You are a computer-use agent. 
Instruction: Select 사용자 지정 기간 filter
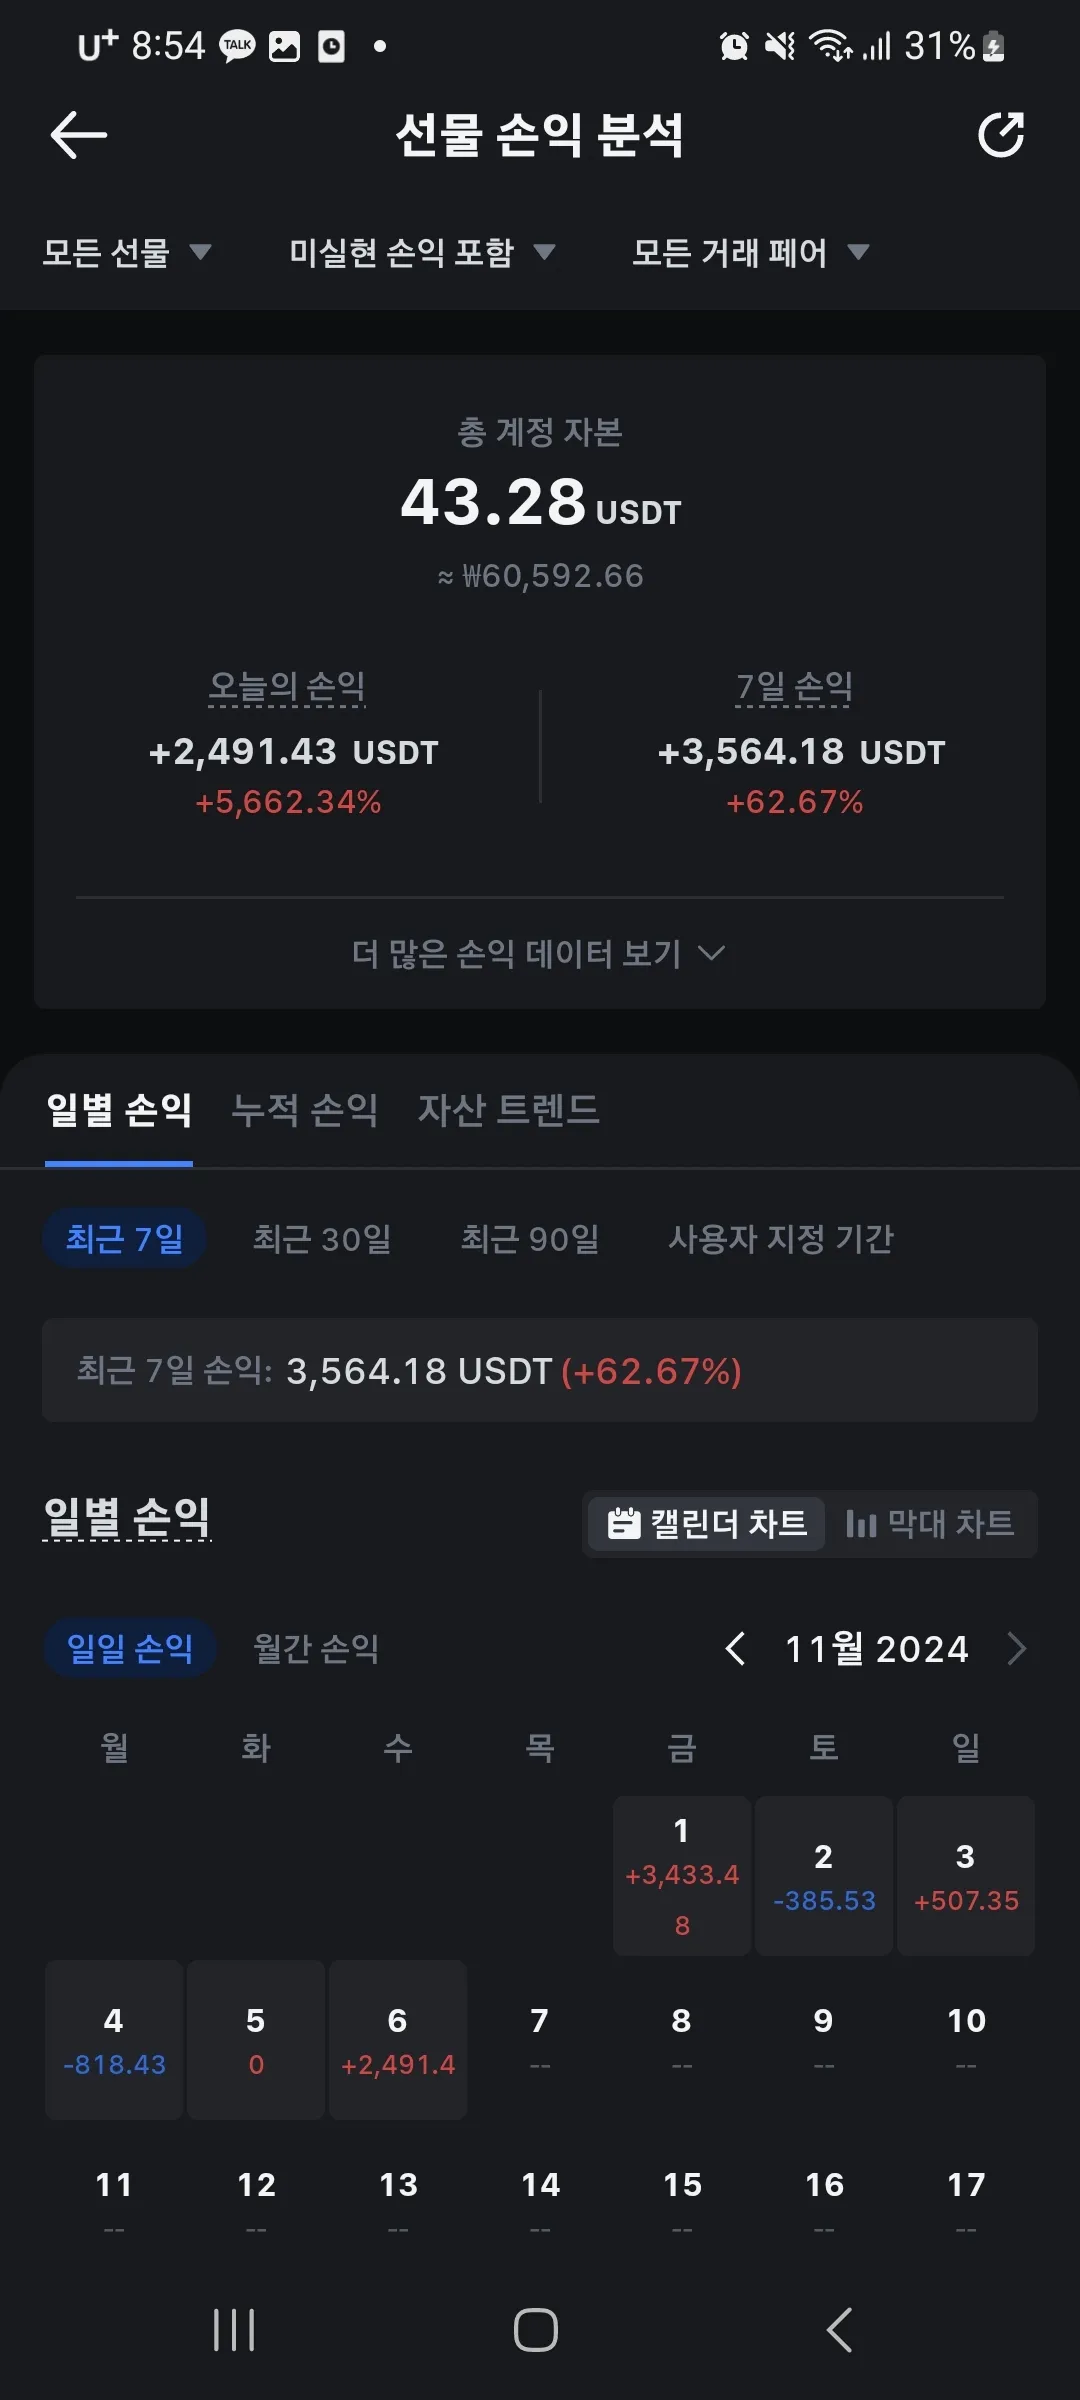pyautogui.click(x=781, y=1239)
